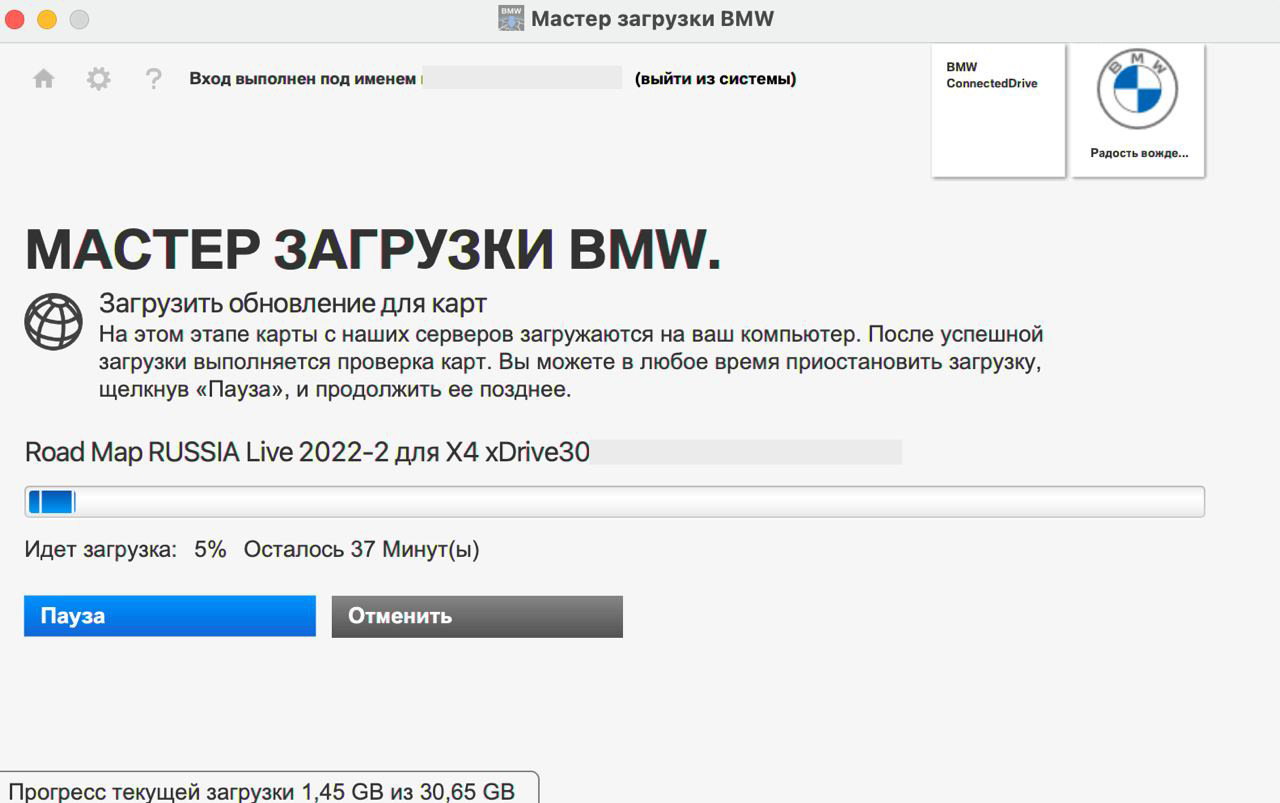Open settings via the gear icon
Image resolution: width=1280 pixels, height=803 pixels.
98,79
